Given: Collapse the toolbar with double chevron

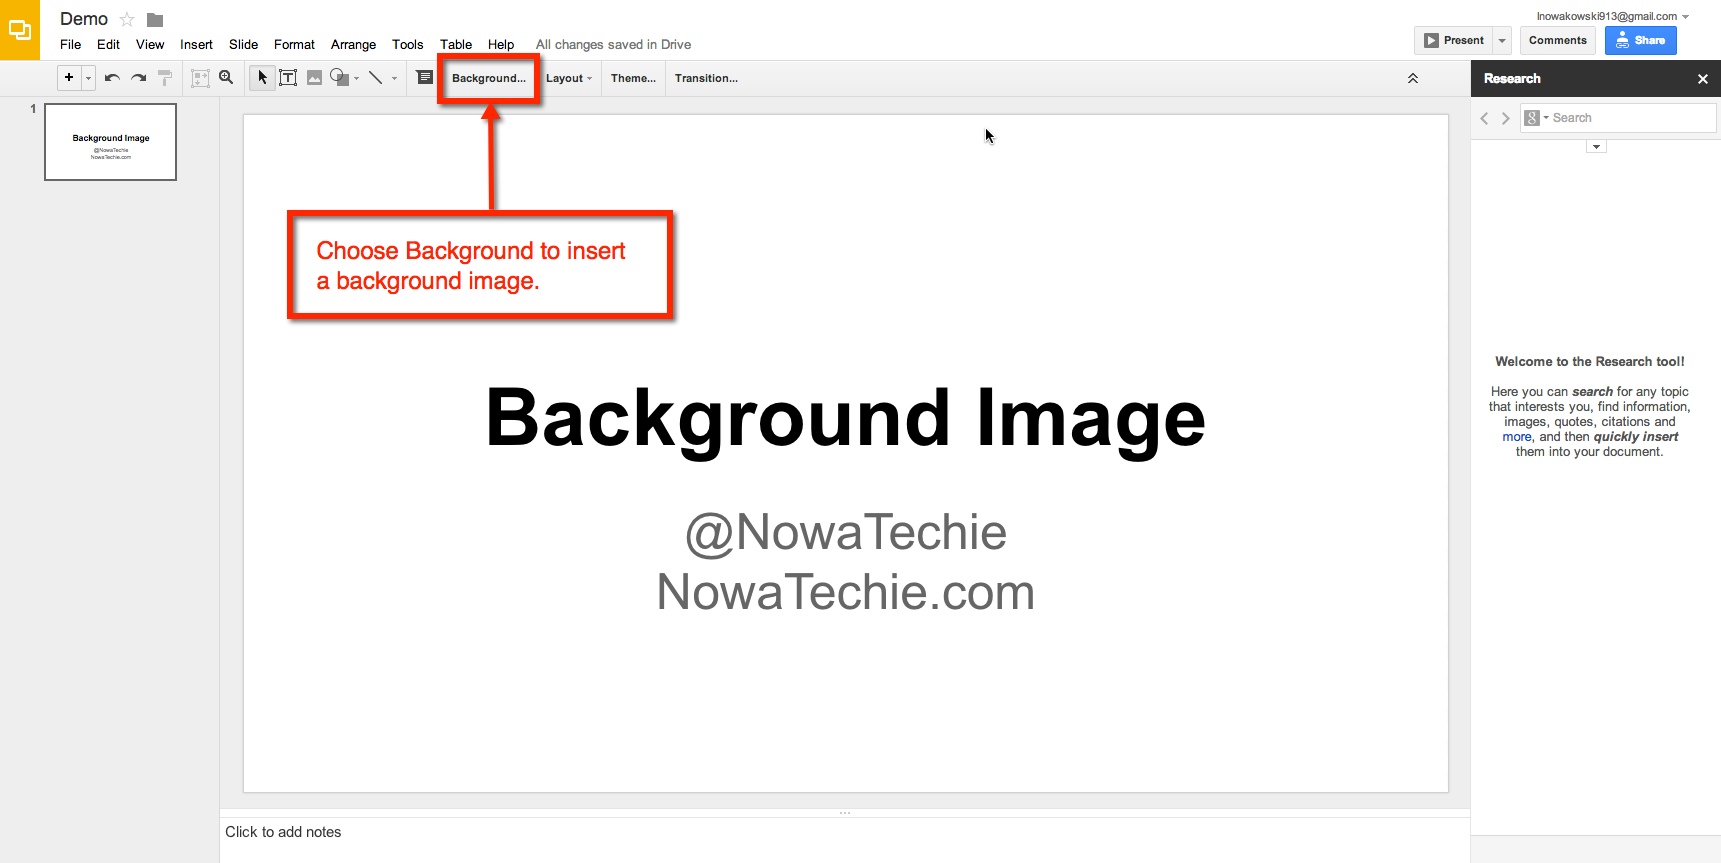Looking at the screenshot, I should point(1413,78).
